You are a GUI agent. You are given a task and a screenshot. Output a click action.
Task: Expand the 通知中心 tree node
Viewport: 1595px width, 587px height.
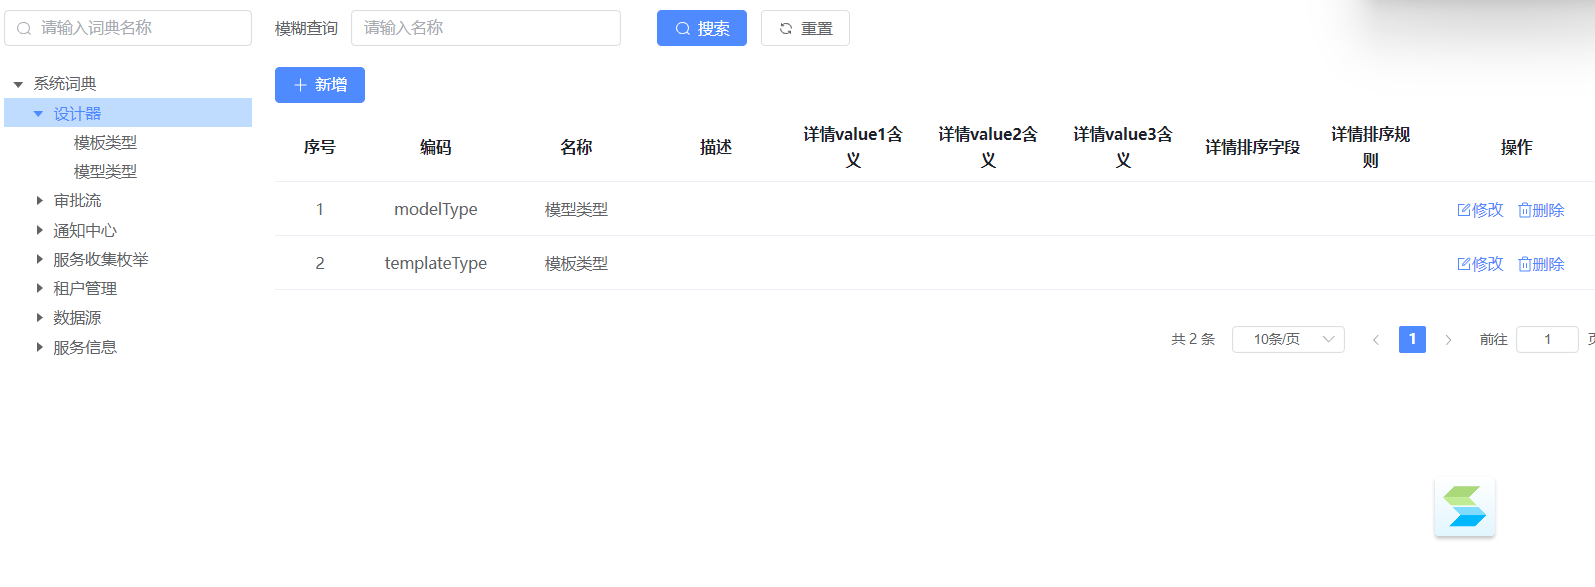(x=39, y=230)
